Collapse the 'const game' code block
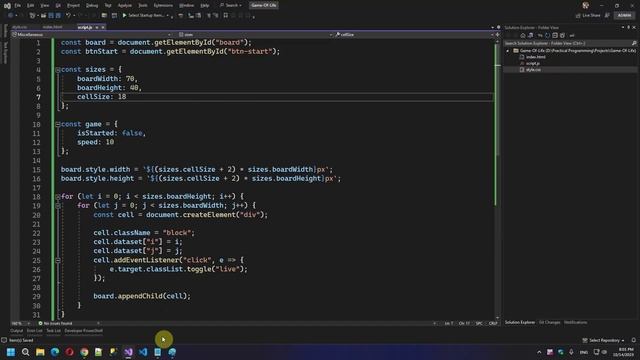Screen dimensions: 640x360 coord(58,124)
